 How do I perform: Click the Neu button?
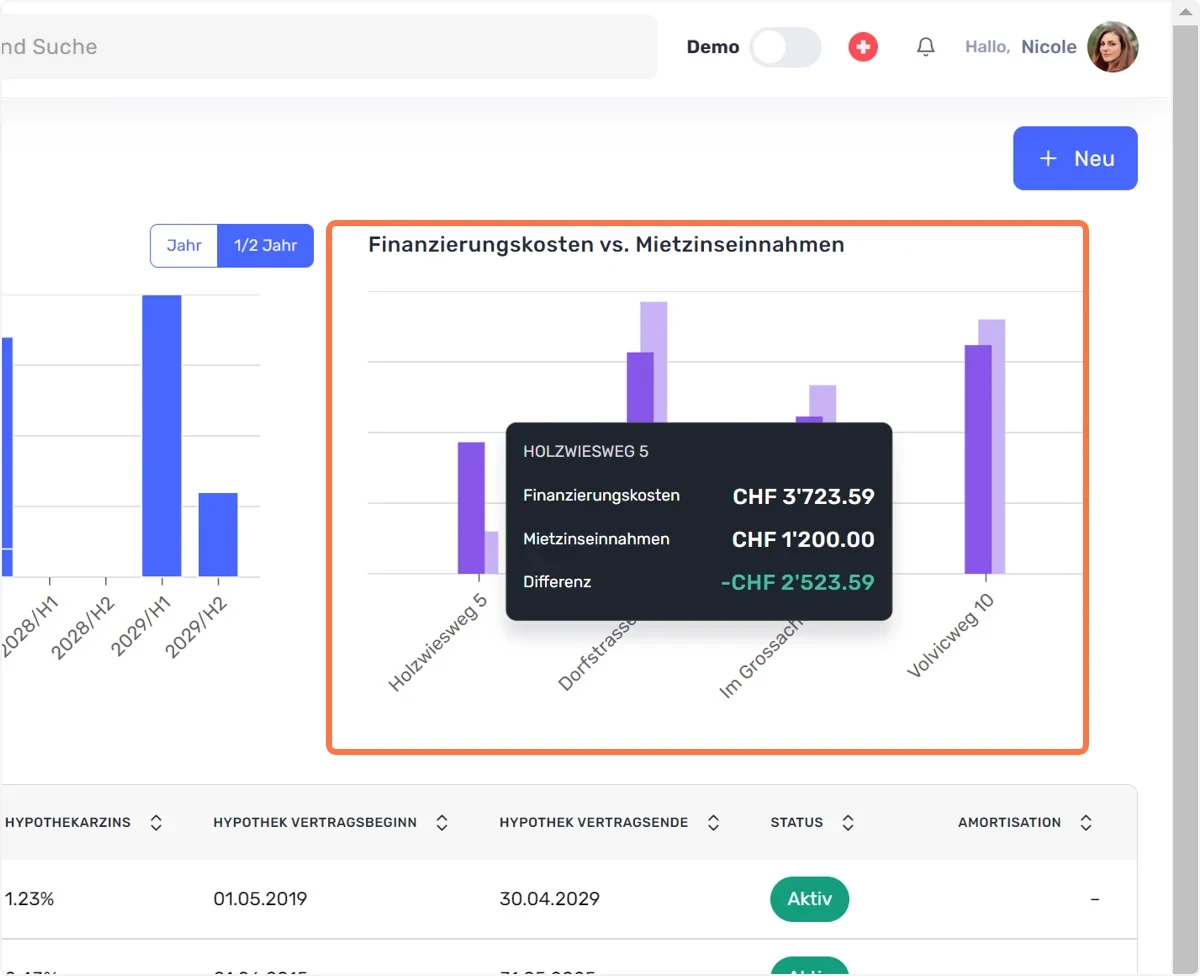(1075, 158)
